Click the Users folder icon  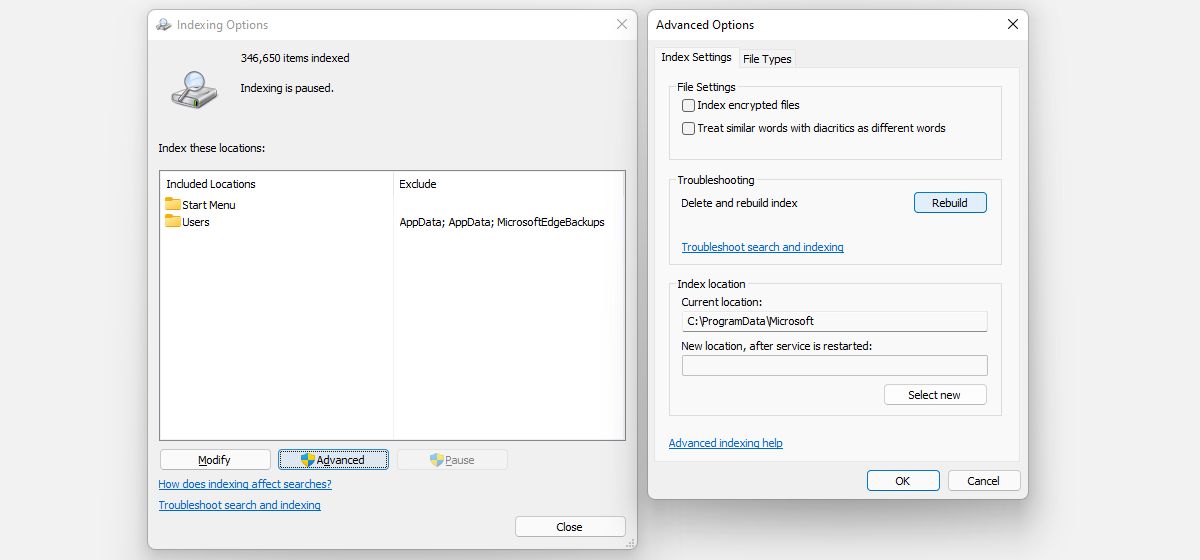tap(173, 221)
